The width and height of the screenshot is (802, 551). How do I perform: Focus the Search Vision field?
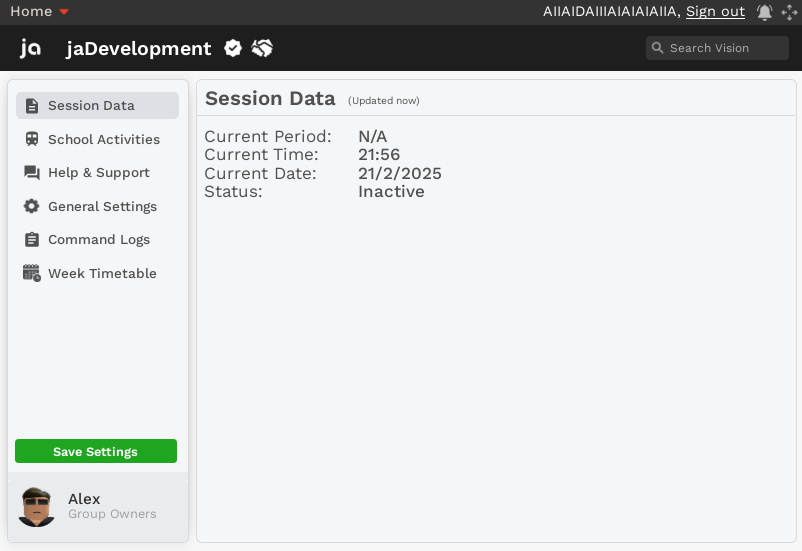pos(717,48)
